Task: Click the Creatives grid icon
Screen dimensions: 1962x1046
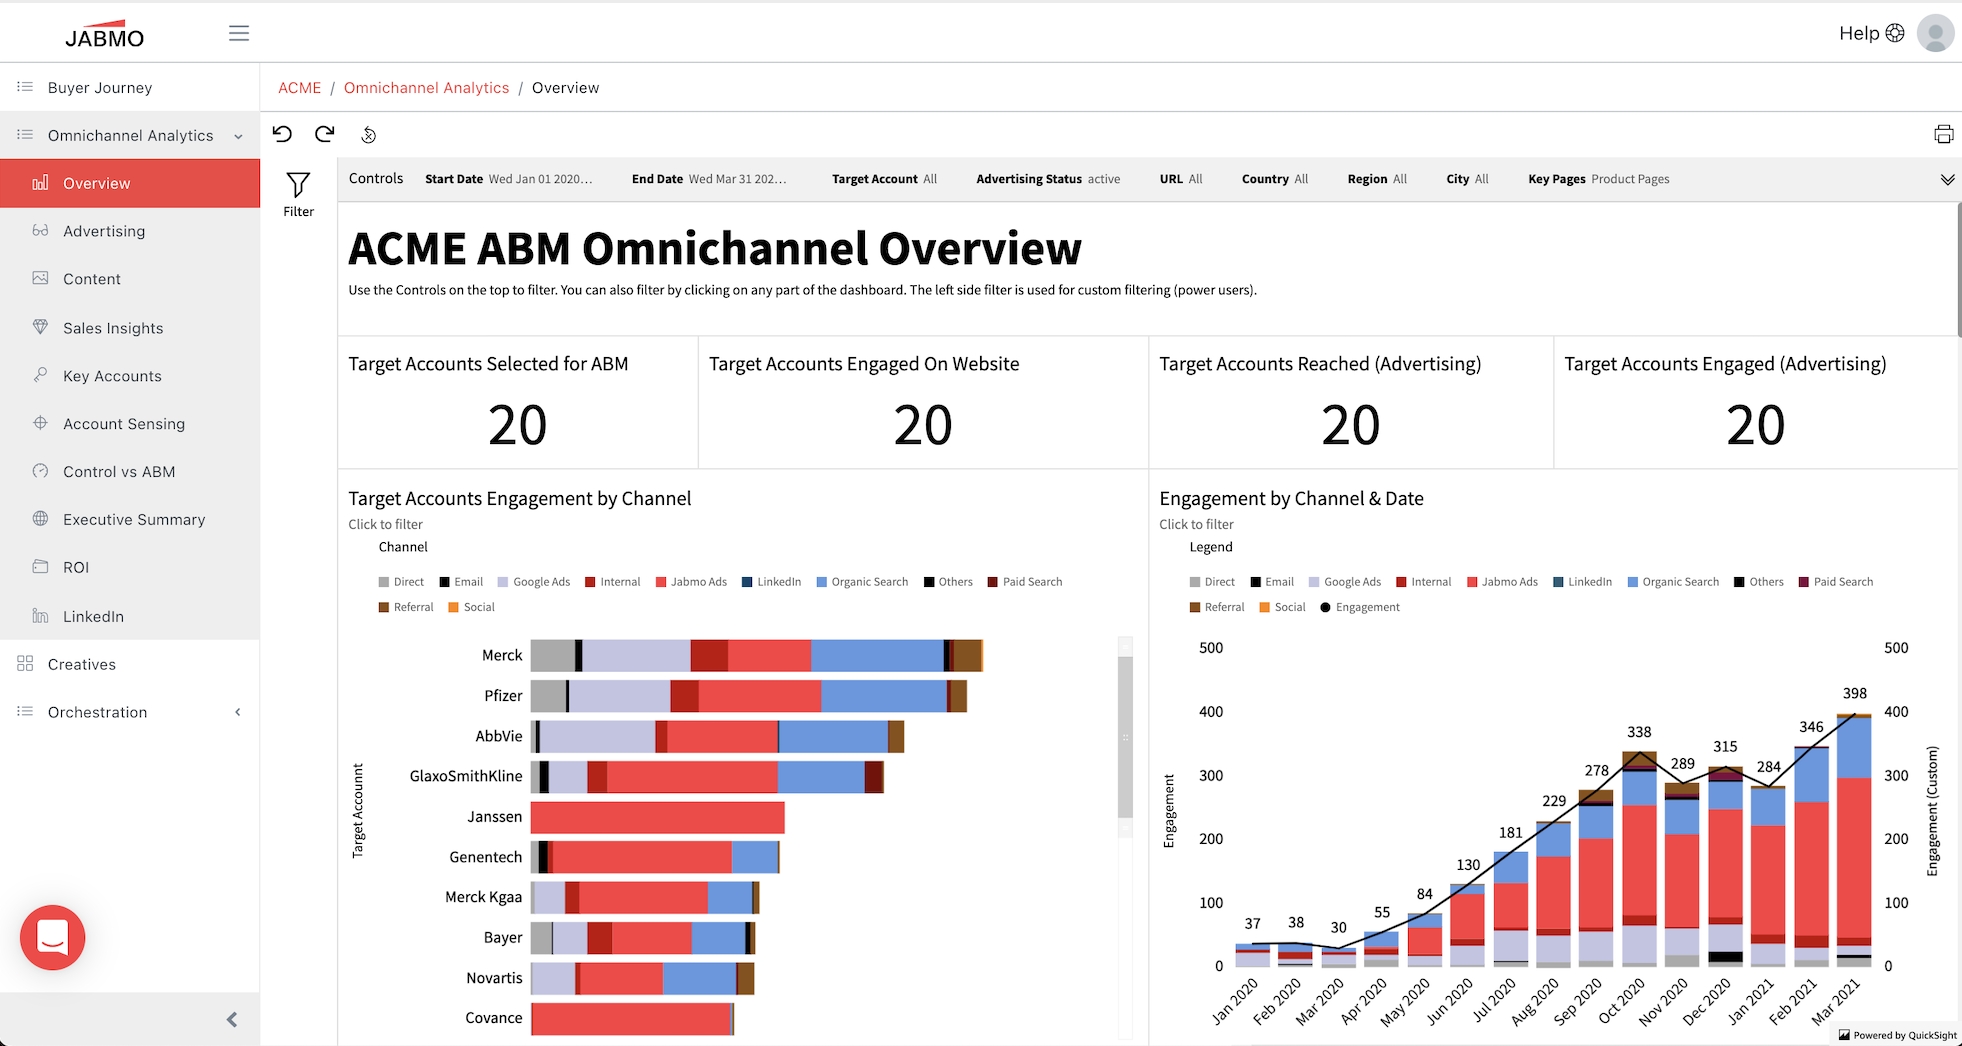Action: pos(25,664)
